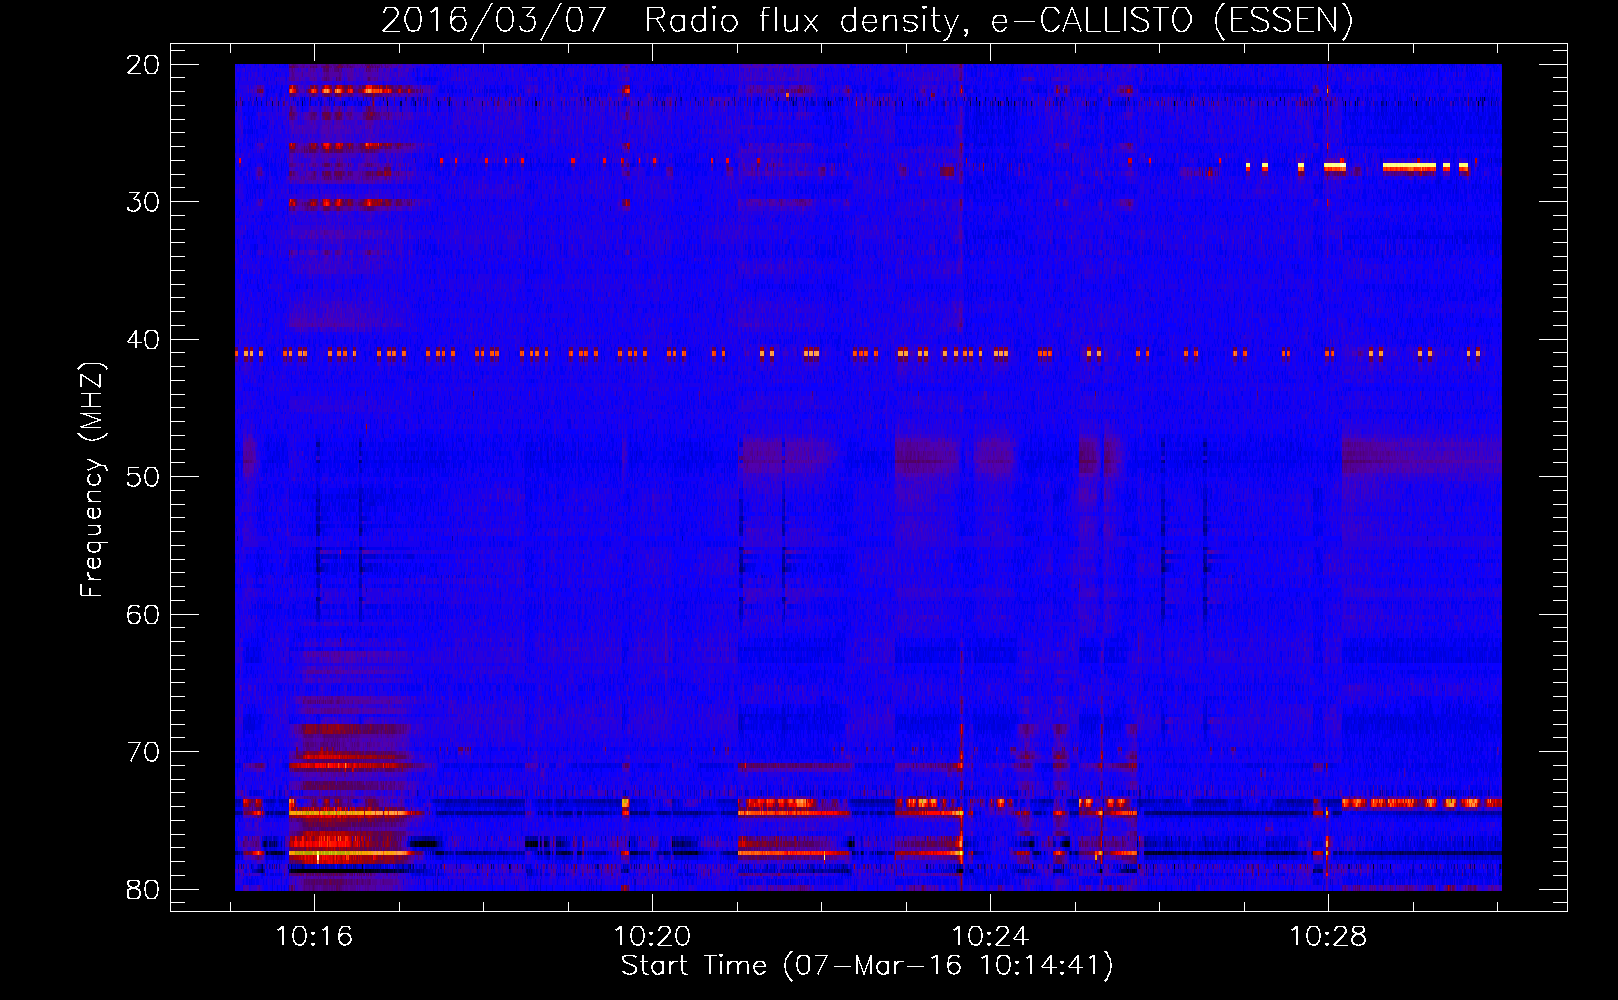Click the 50 MHz frequency tick label
This screenshot has height=1000, width=1618.
click(143, 477)
